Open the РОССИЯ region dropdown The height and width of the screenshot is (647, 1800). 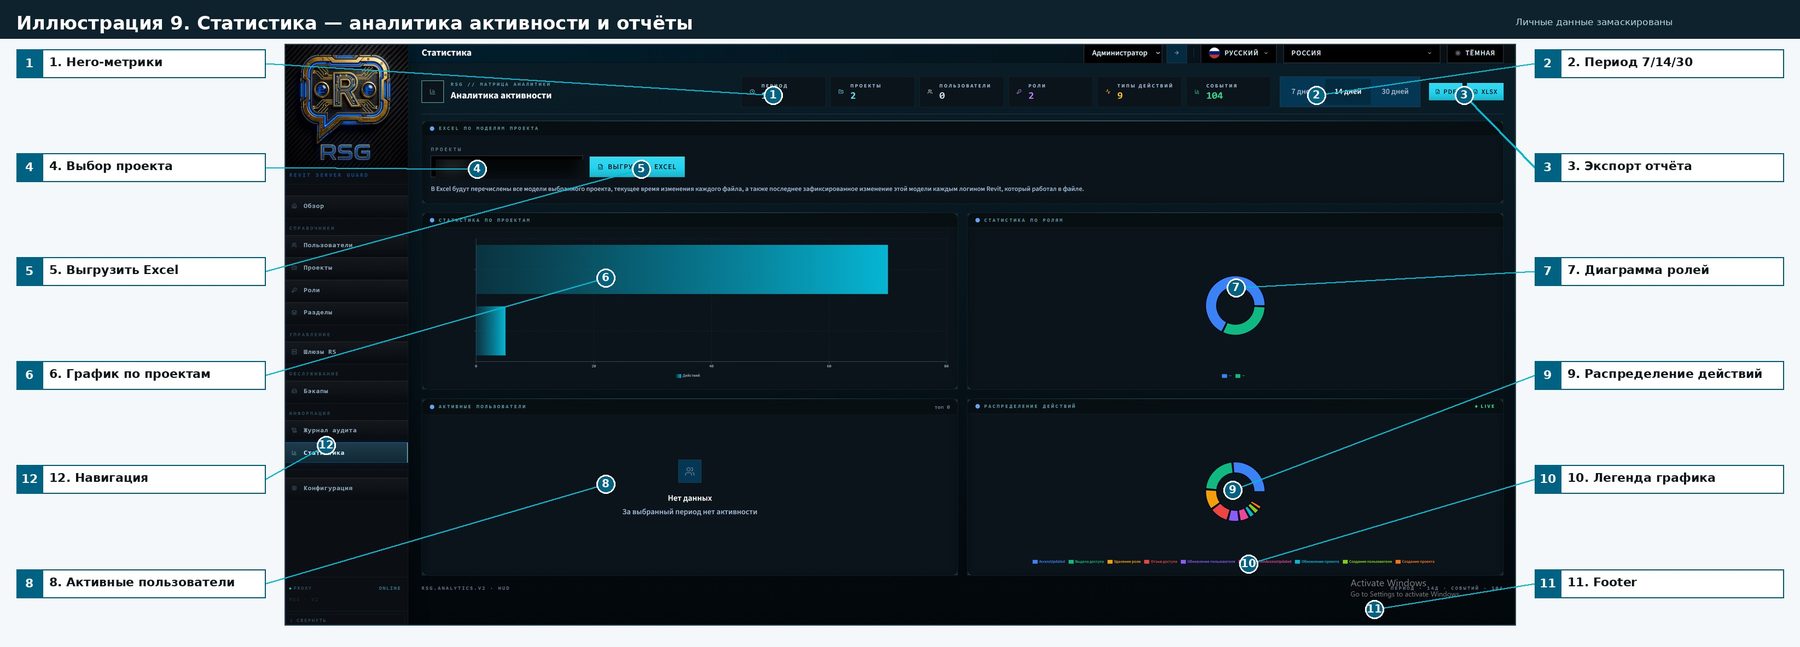(1361, 53)
